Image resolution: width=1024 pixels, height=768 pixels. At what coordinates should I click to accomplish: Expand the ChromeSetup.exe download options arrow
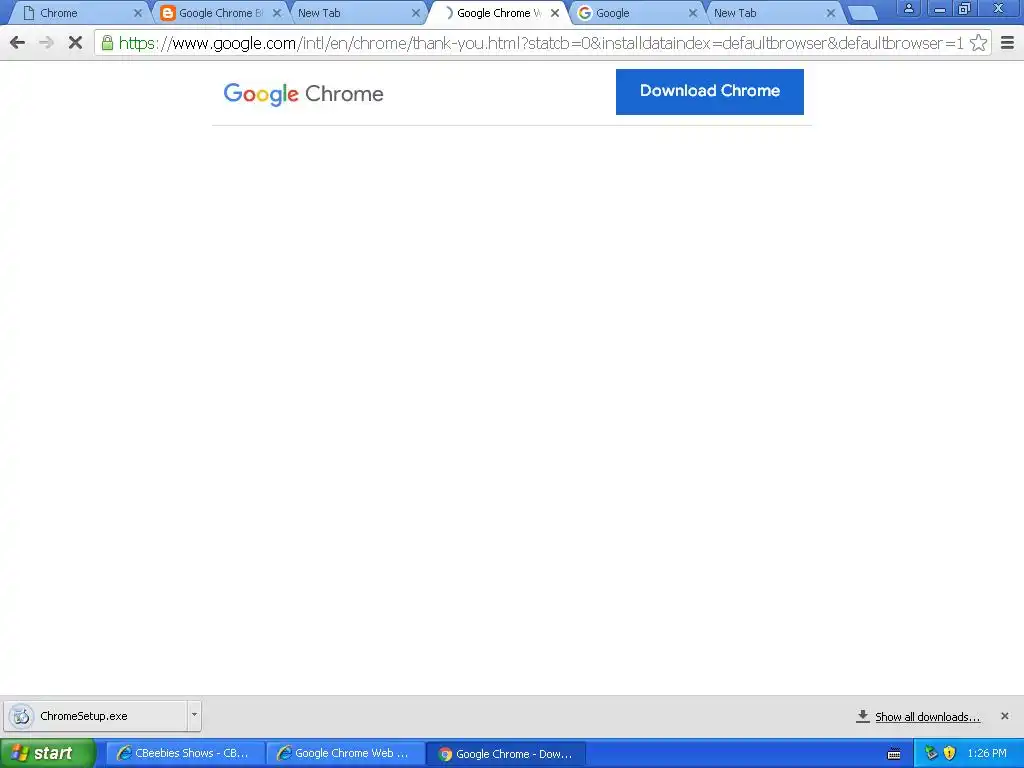pyautogui.click(x=194, y=716)
